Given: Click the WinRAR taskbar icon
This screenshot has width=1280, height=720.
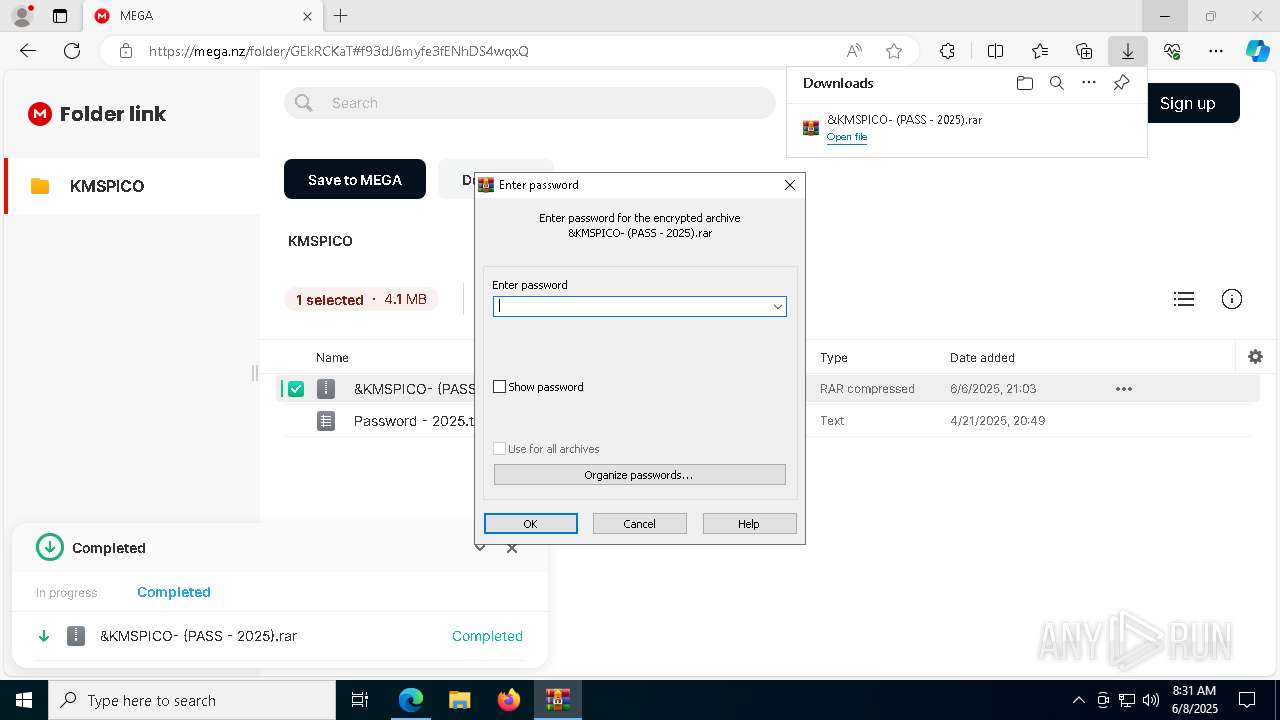Looking at the screenshot, I should (x=558, y=700).
